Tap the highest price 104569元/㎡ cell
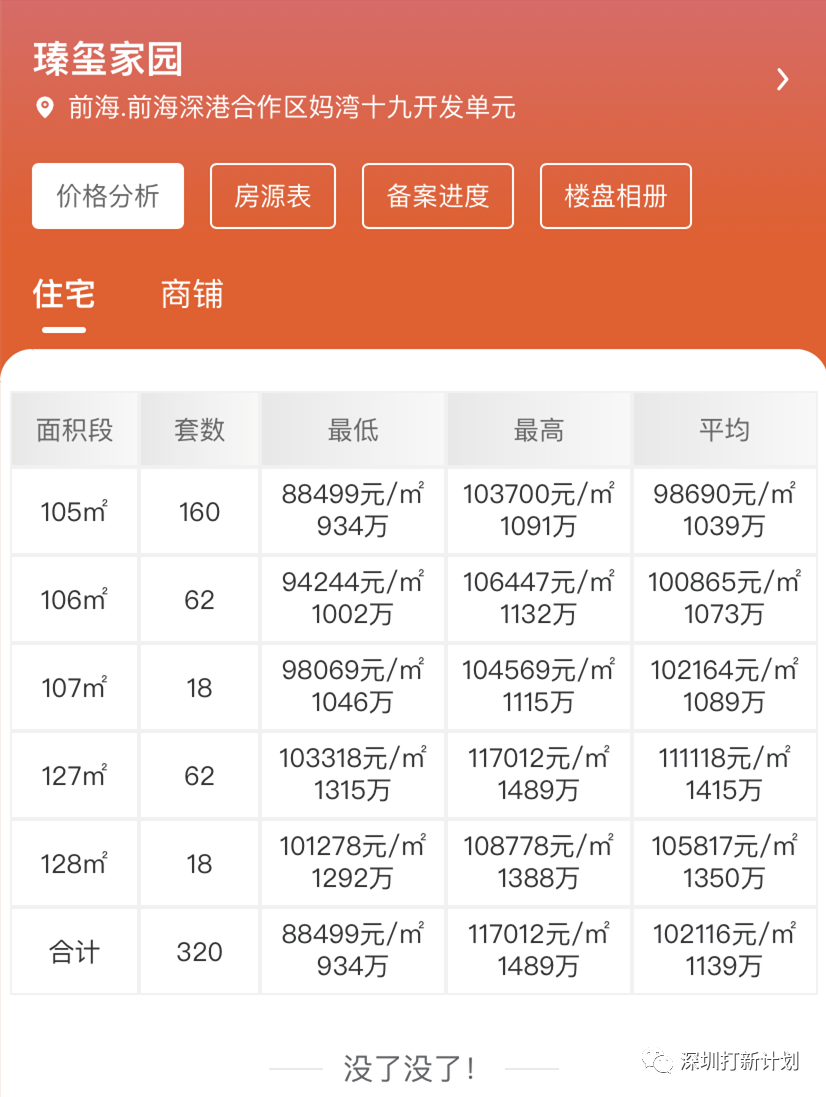The height and width of the screenshot is (1097, 826). click(539, 688)
